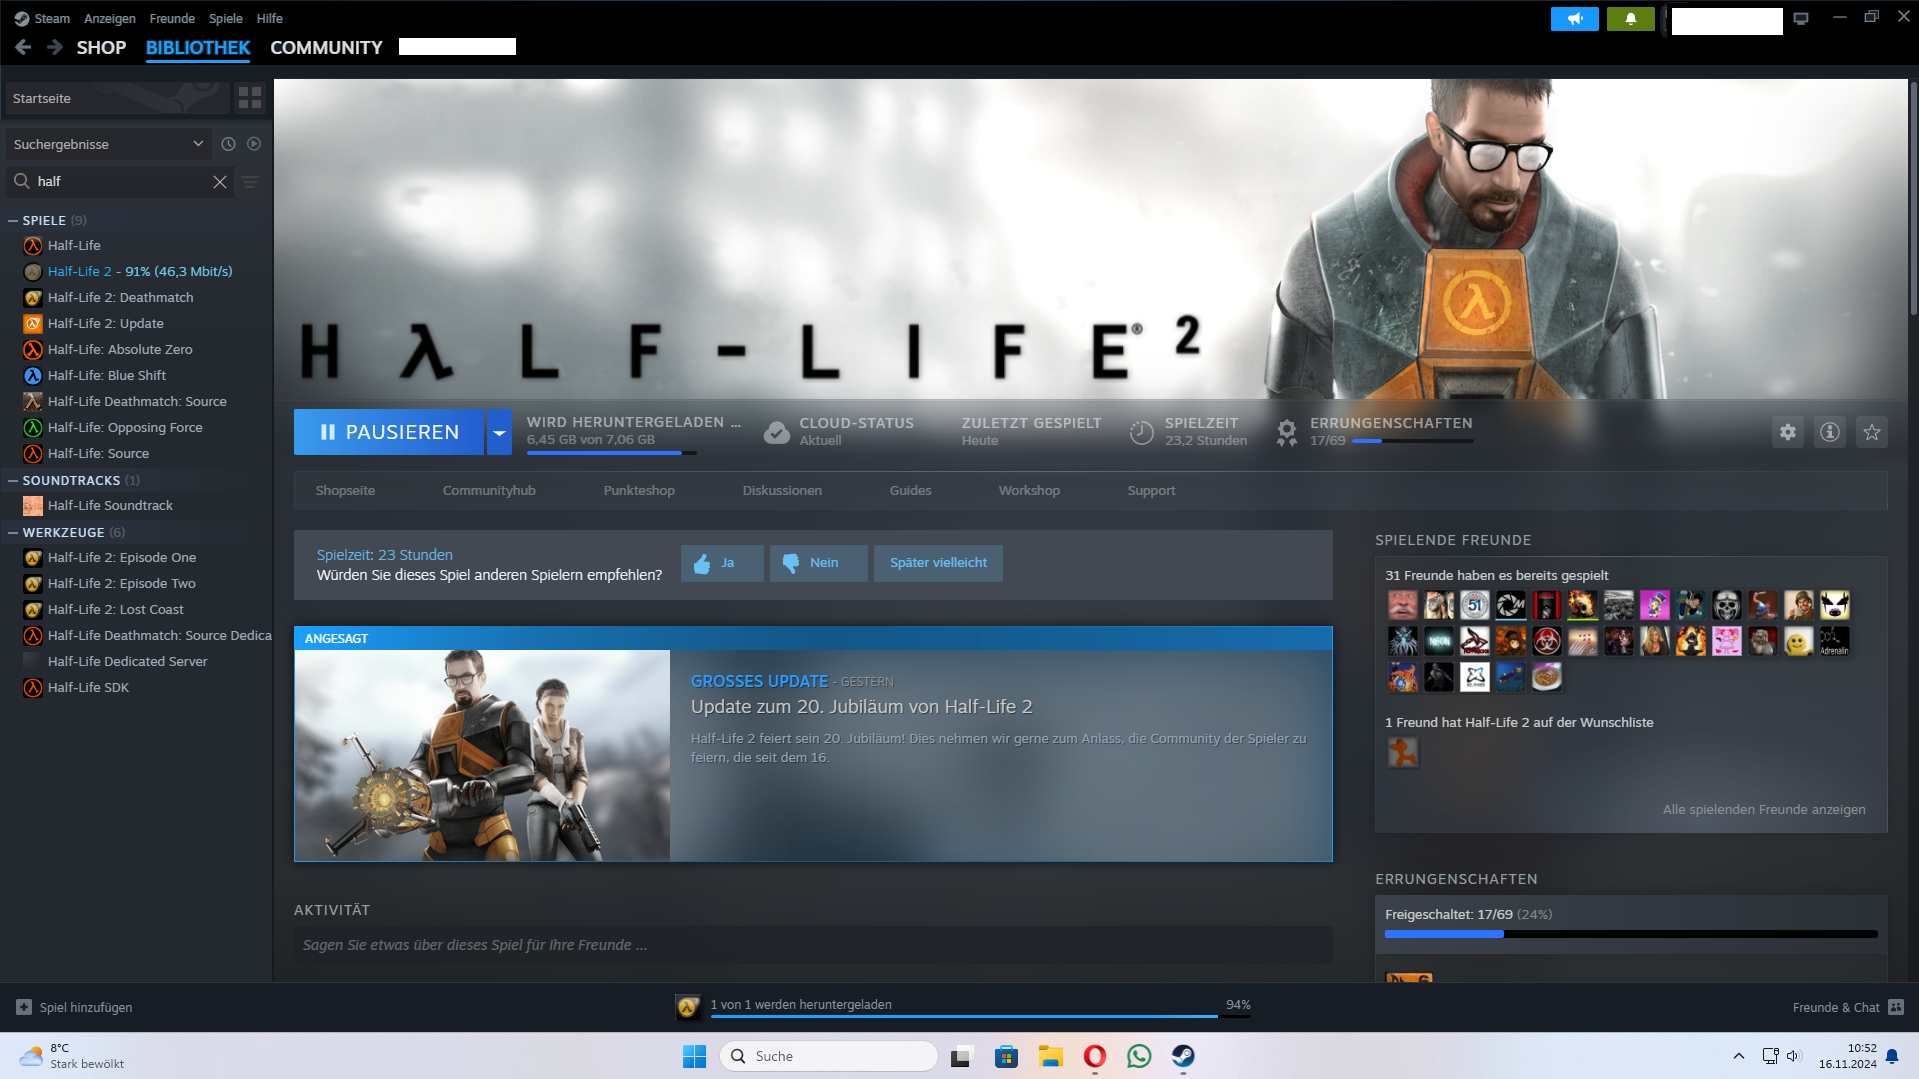This screenshot has height=1079, width=1919.
Task: Collapse the WERKZEUGE category
Action: tap(13, 532)
